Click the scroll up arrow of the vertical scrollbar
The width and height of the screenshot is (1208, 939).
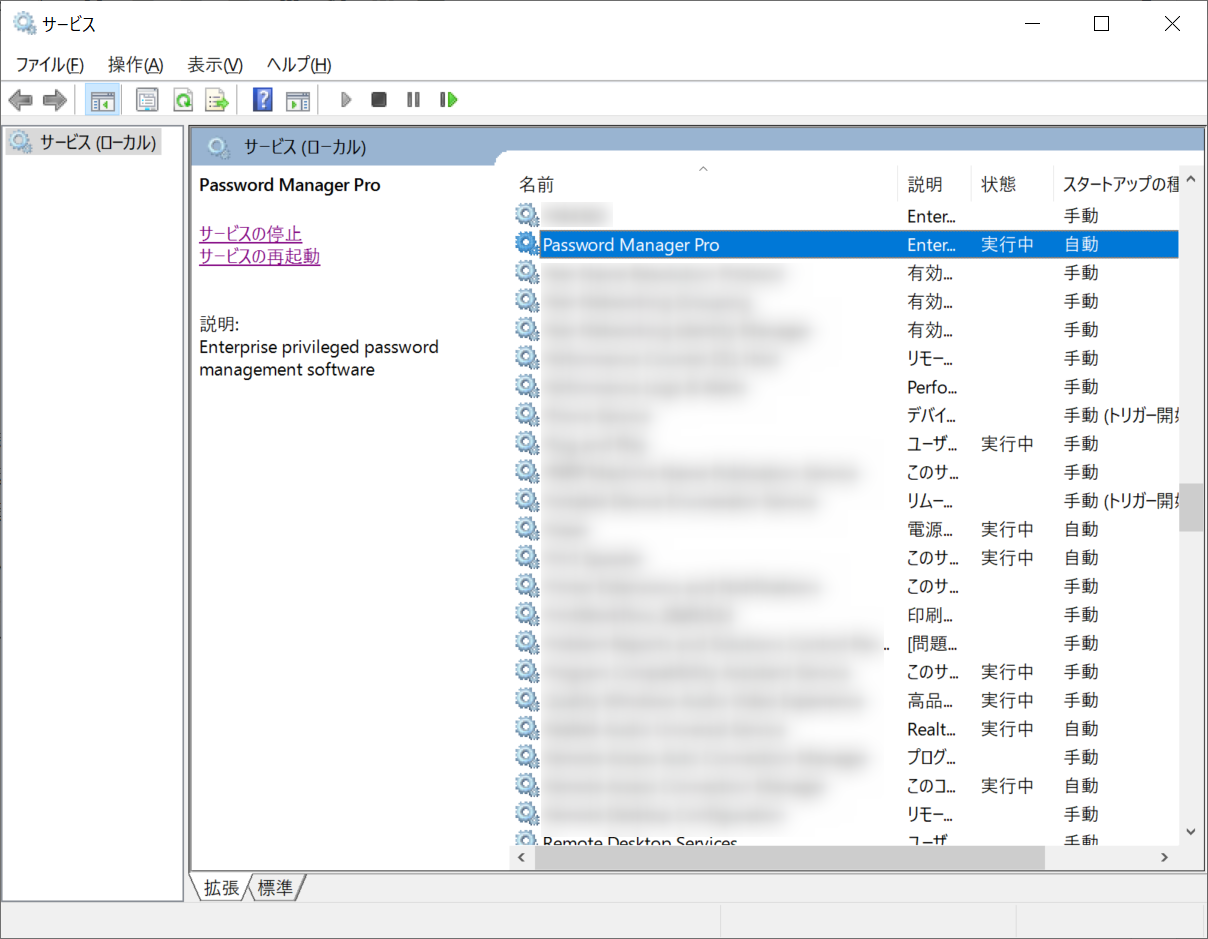pyautogui.click(x=1191, y=182)
